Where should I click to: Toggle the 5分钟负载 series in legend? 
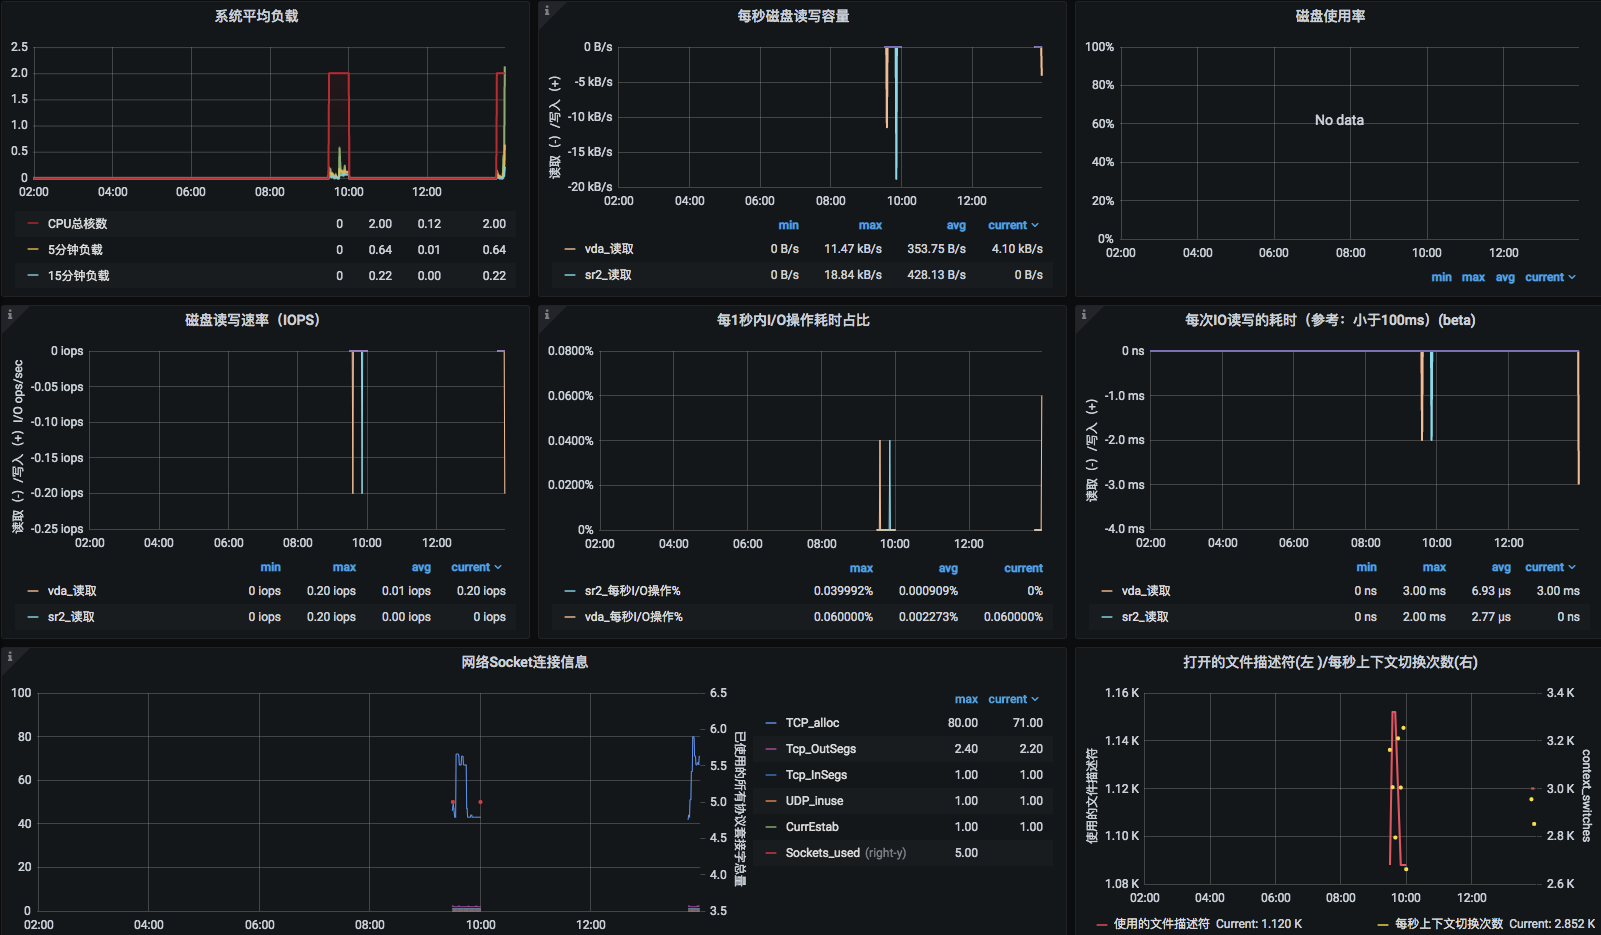75,250
